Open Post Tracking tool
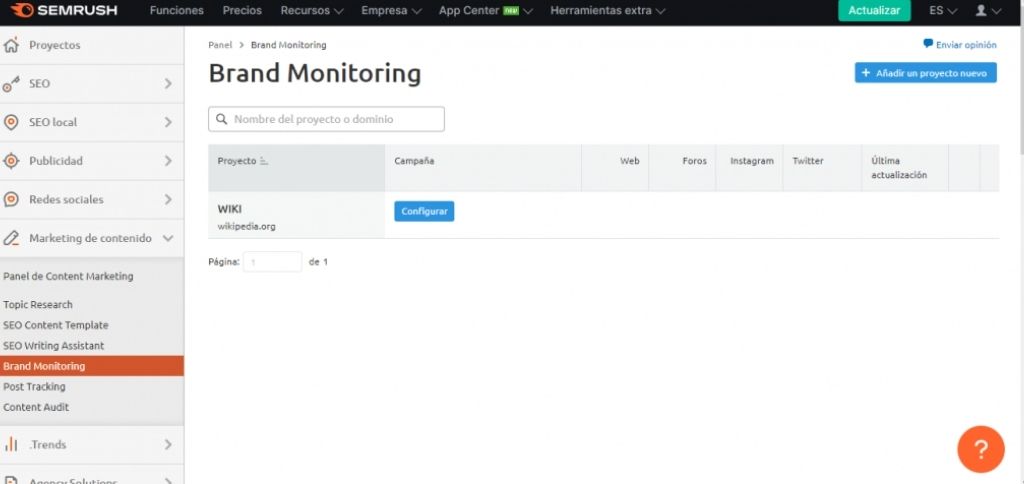This screenshot has width=1024, height=484. 34,387
